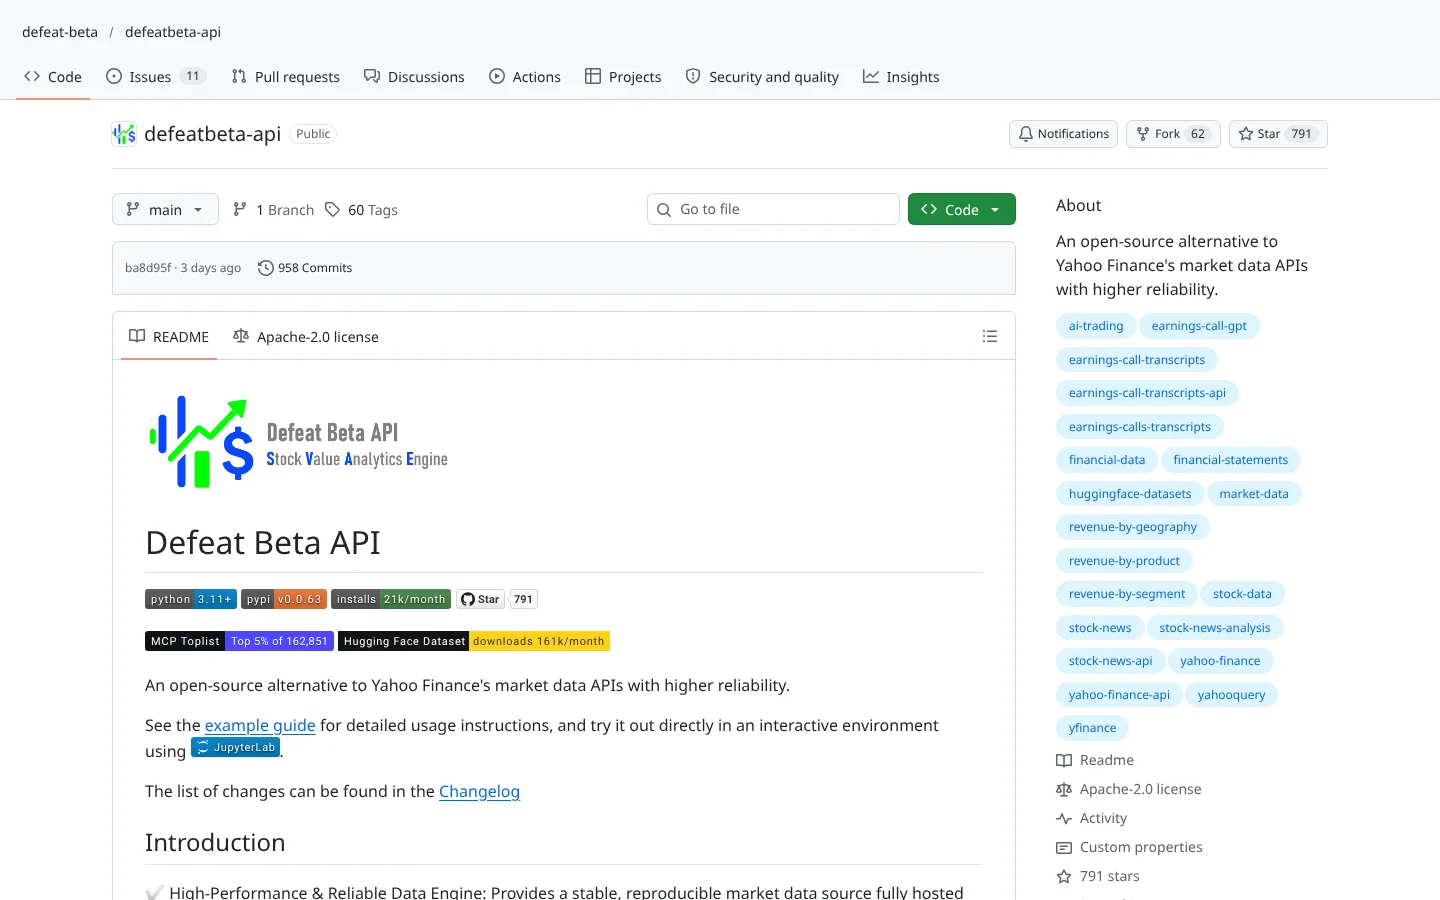Fork the repository using Fork button

(x=1173, y=134)
